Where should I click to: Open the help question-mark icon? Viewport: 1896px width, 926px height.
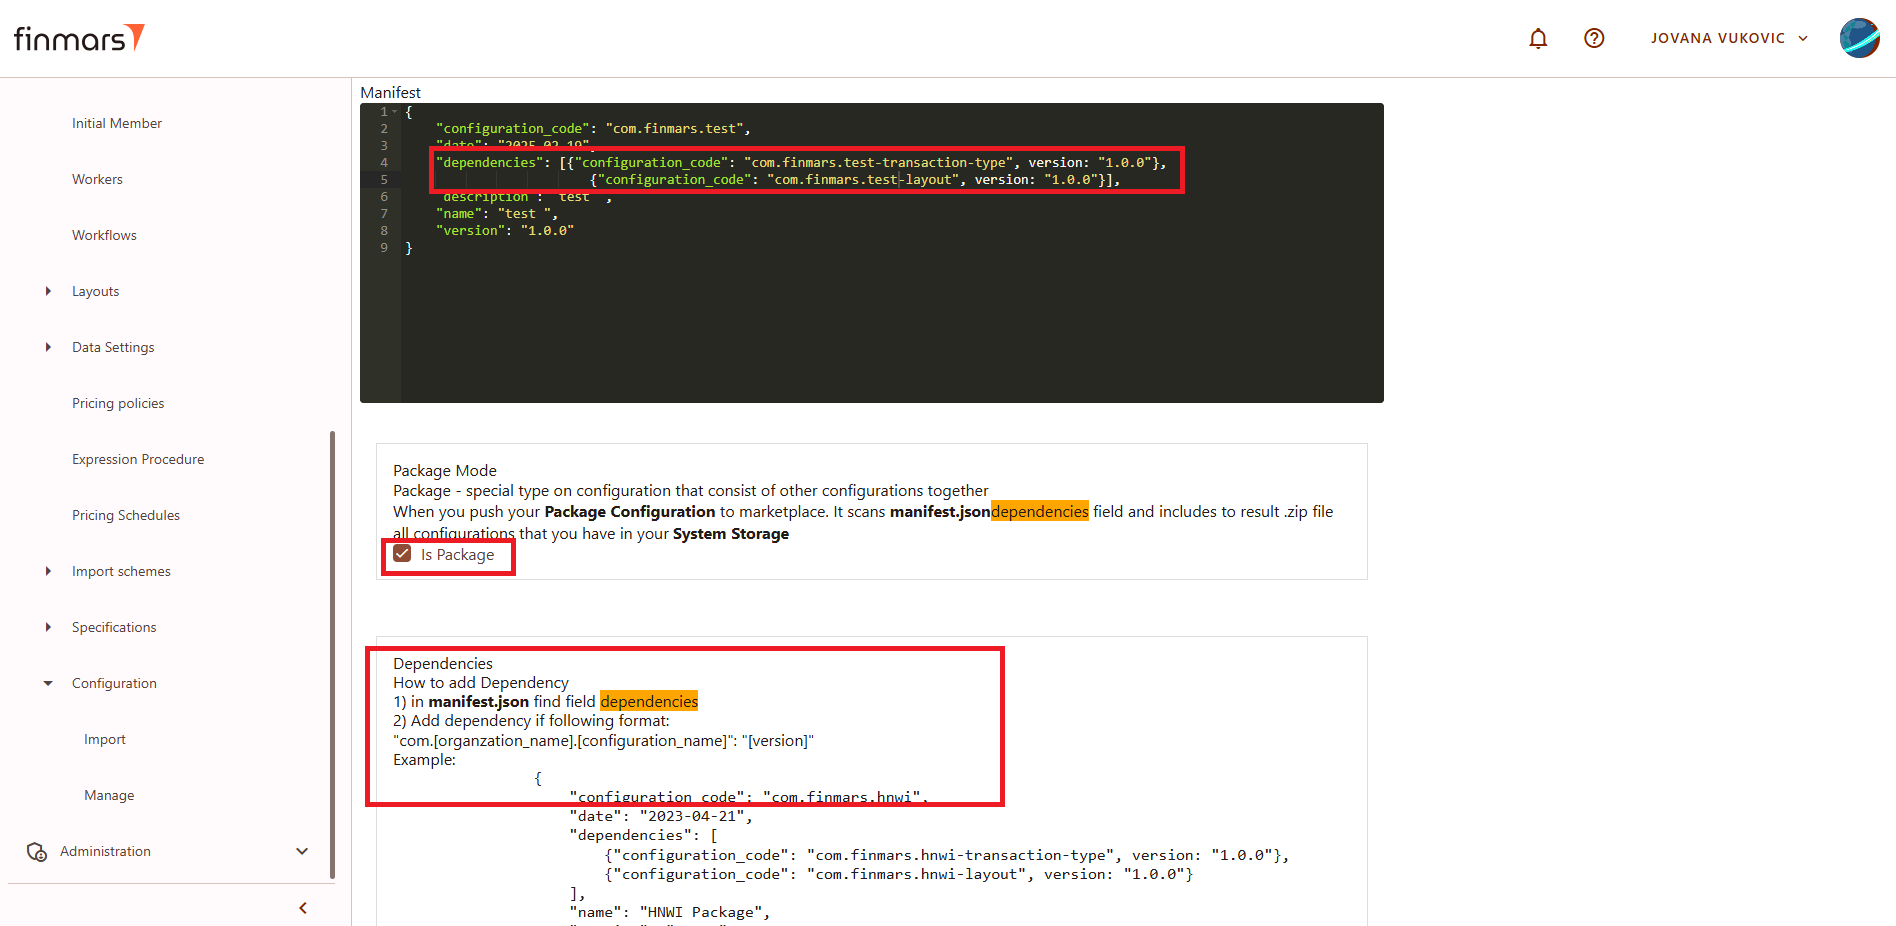pyautogui.click(x=1594, y=38)
